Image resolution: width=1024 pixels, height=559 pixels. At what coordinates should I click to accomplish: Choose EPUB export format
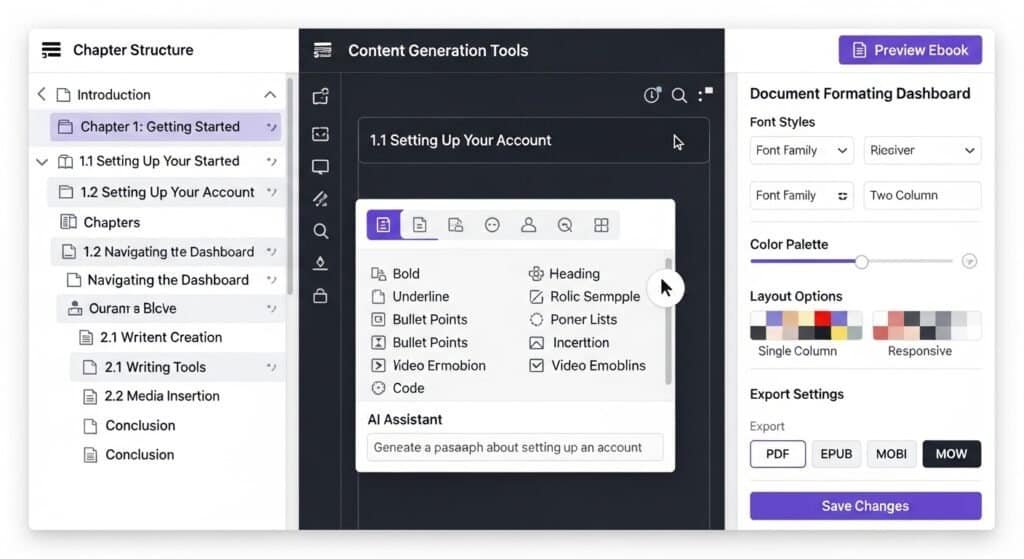[x=836, y=454]
